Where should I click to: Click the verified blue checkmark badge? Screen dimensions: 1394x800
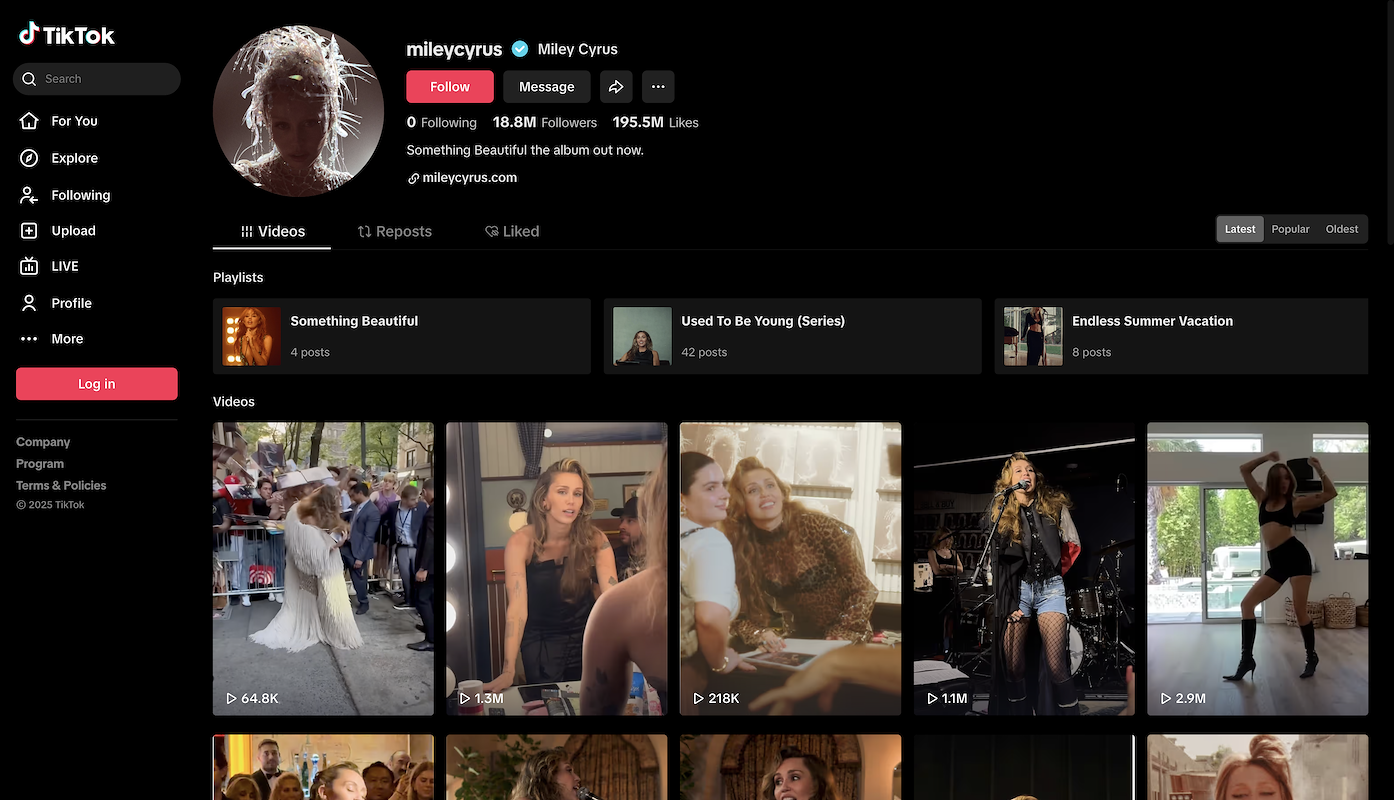(x=520, y=49)
